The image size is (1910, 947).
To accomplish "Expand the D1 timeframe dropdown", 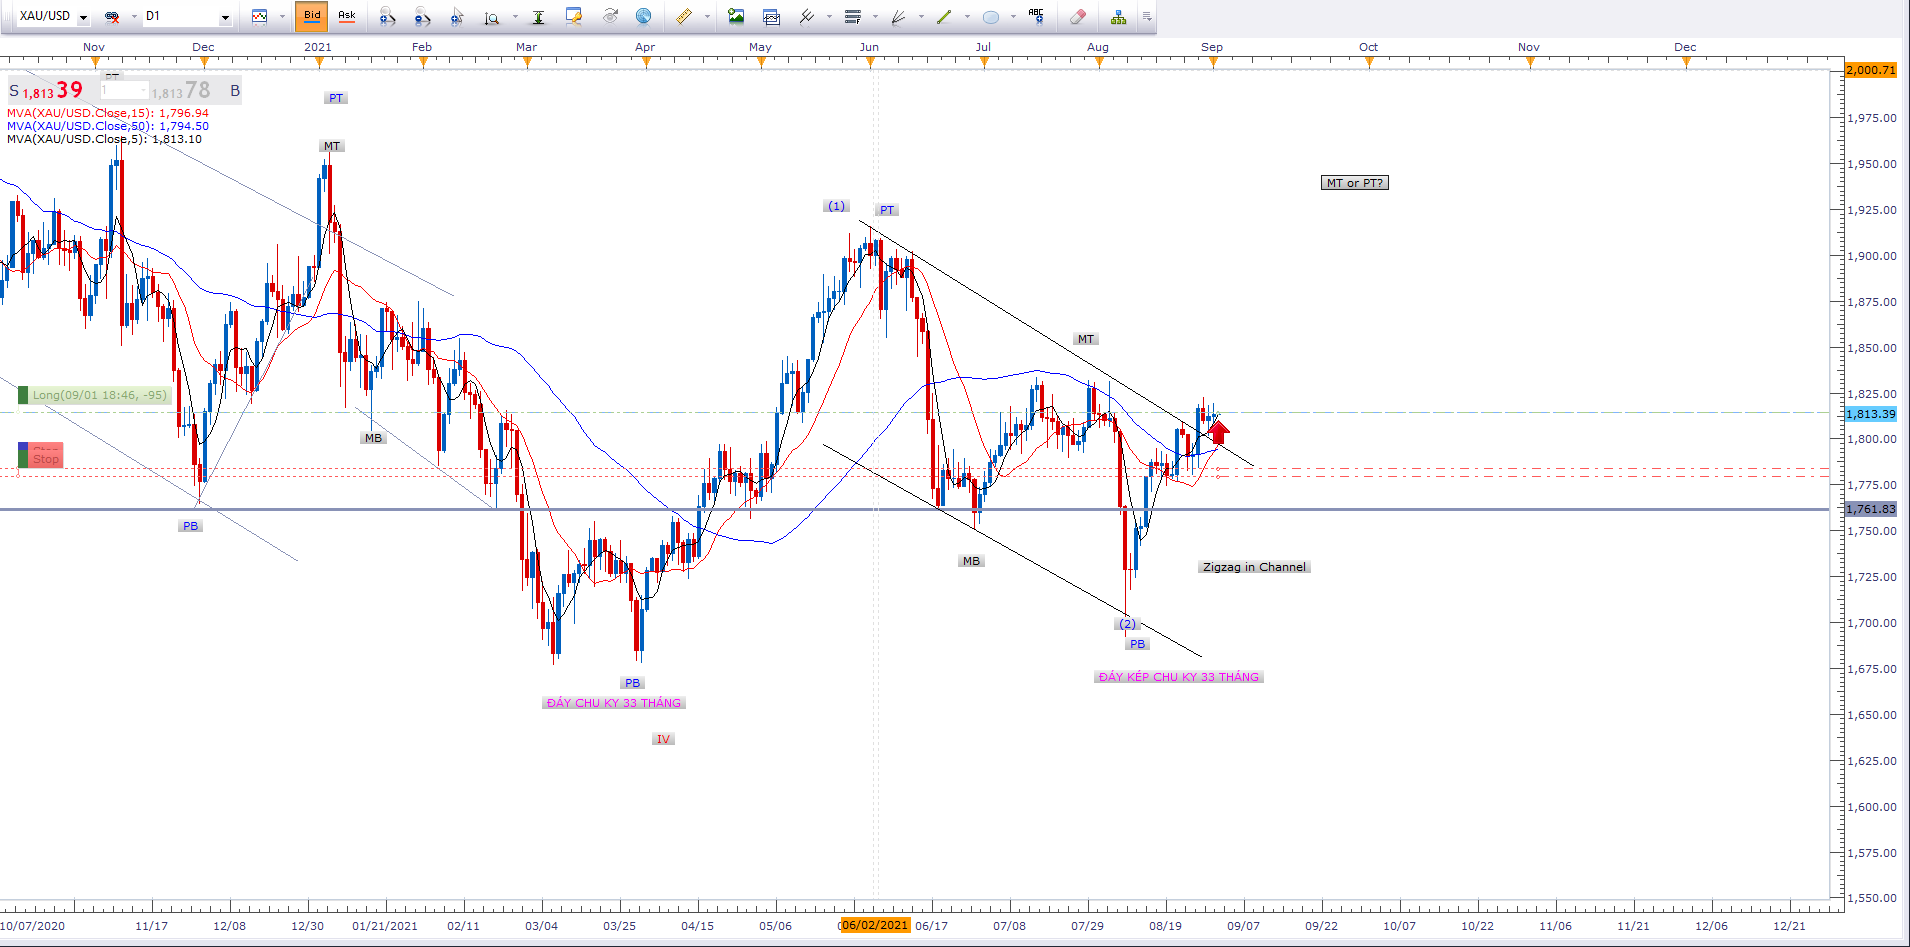I will click(x=225, y=17).
